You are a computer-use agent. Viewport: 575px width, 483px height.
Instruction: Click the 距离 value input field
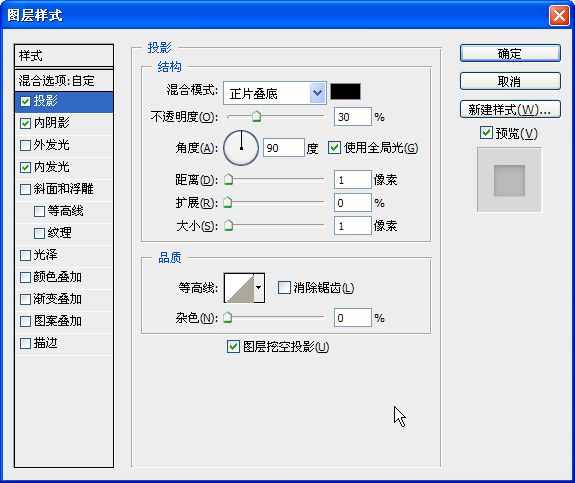point(352,180)
